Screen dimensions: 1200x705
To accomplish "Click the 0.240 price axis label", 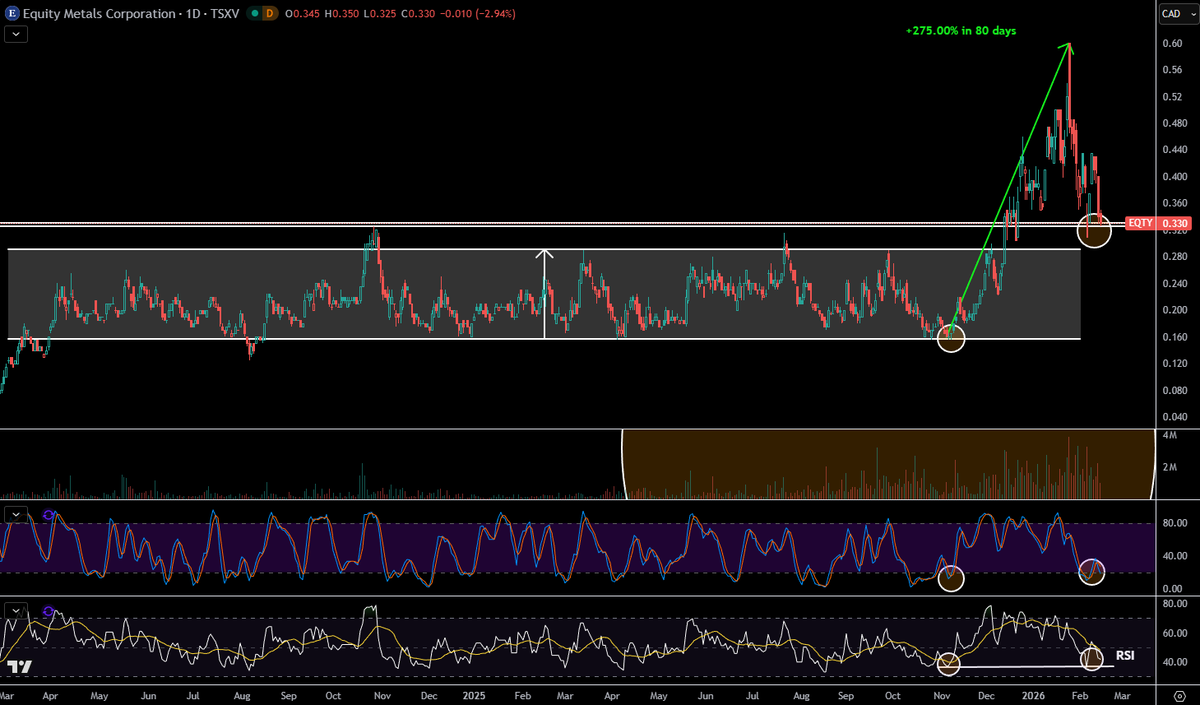I will click(1174, 283).
